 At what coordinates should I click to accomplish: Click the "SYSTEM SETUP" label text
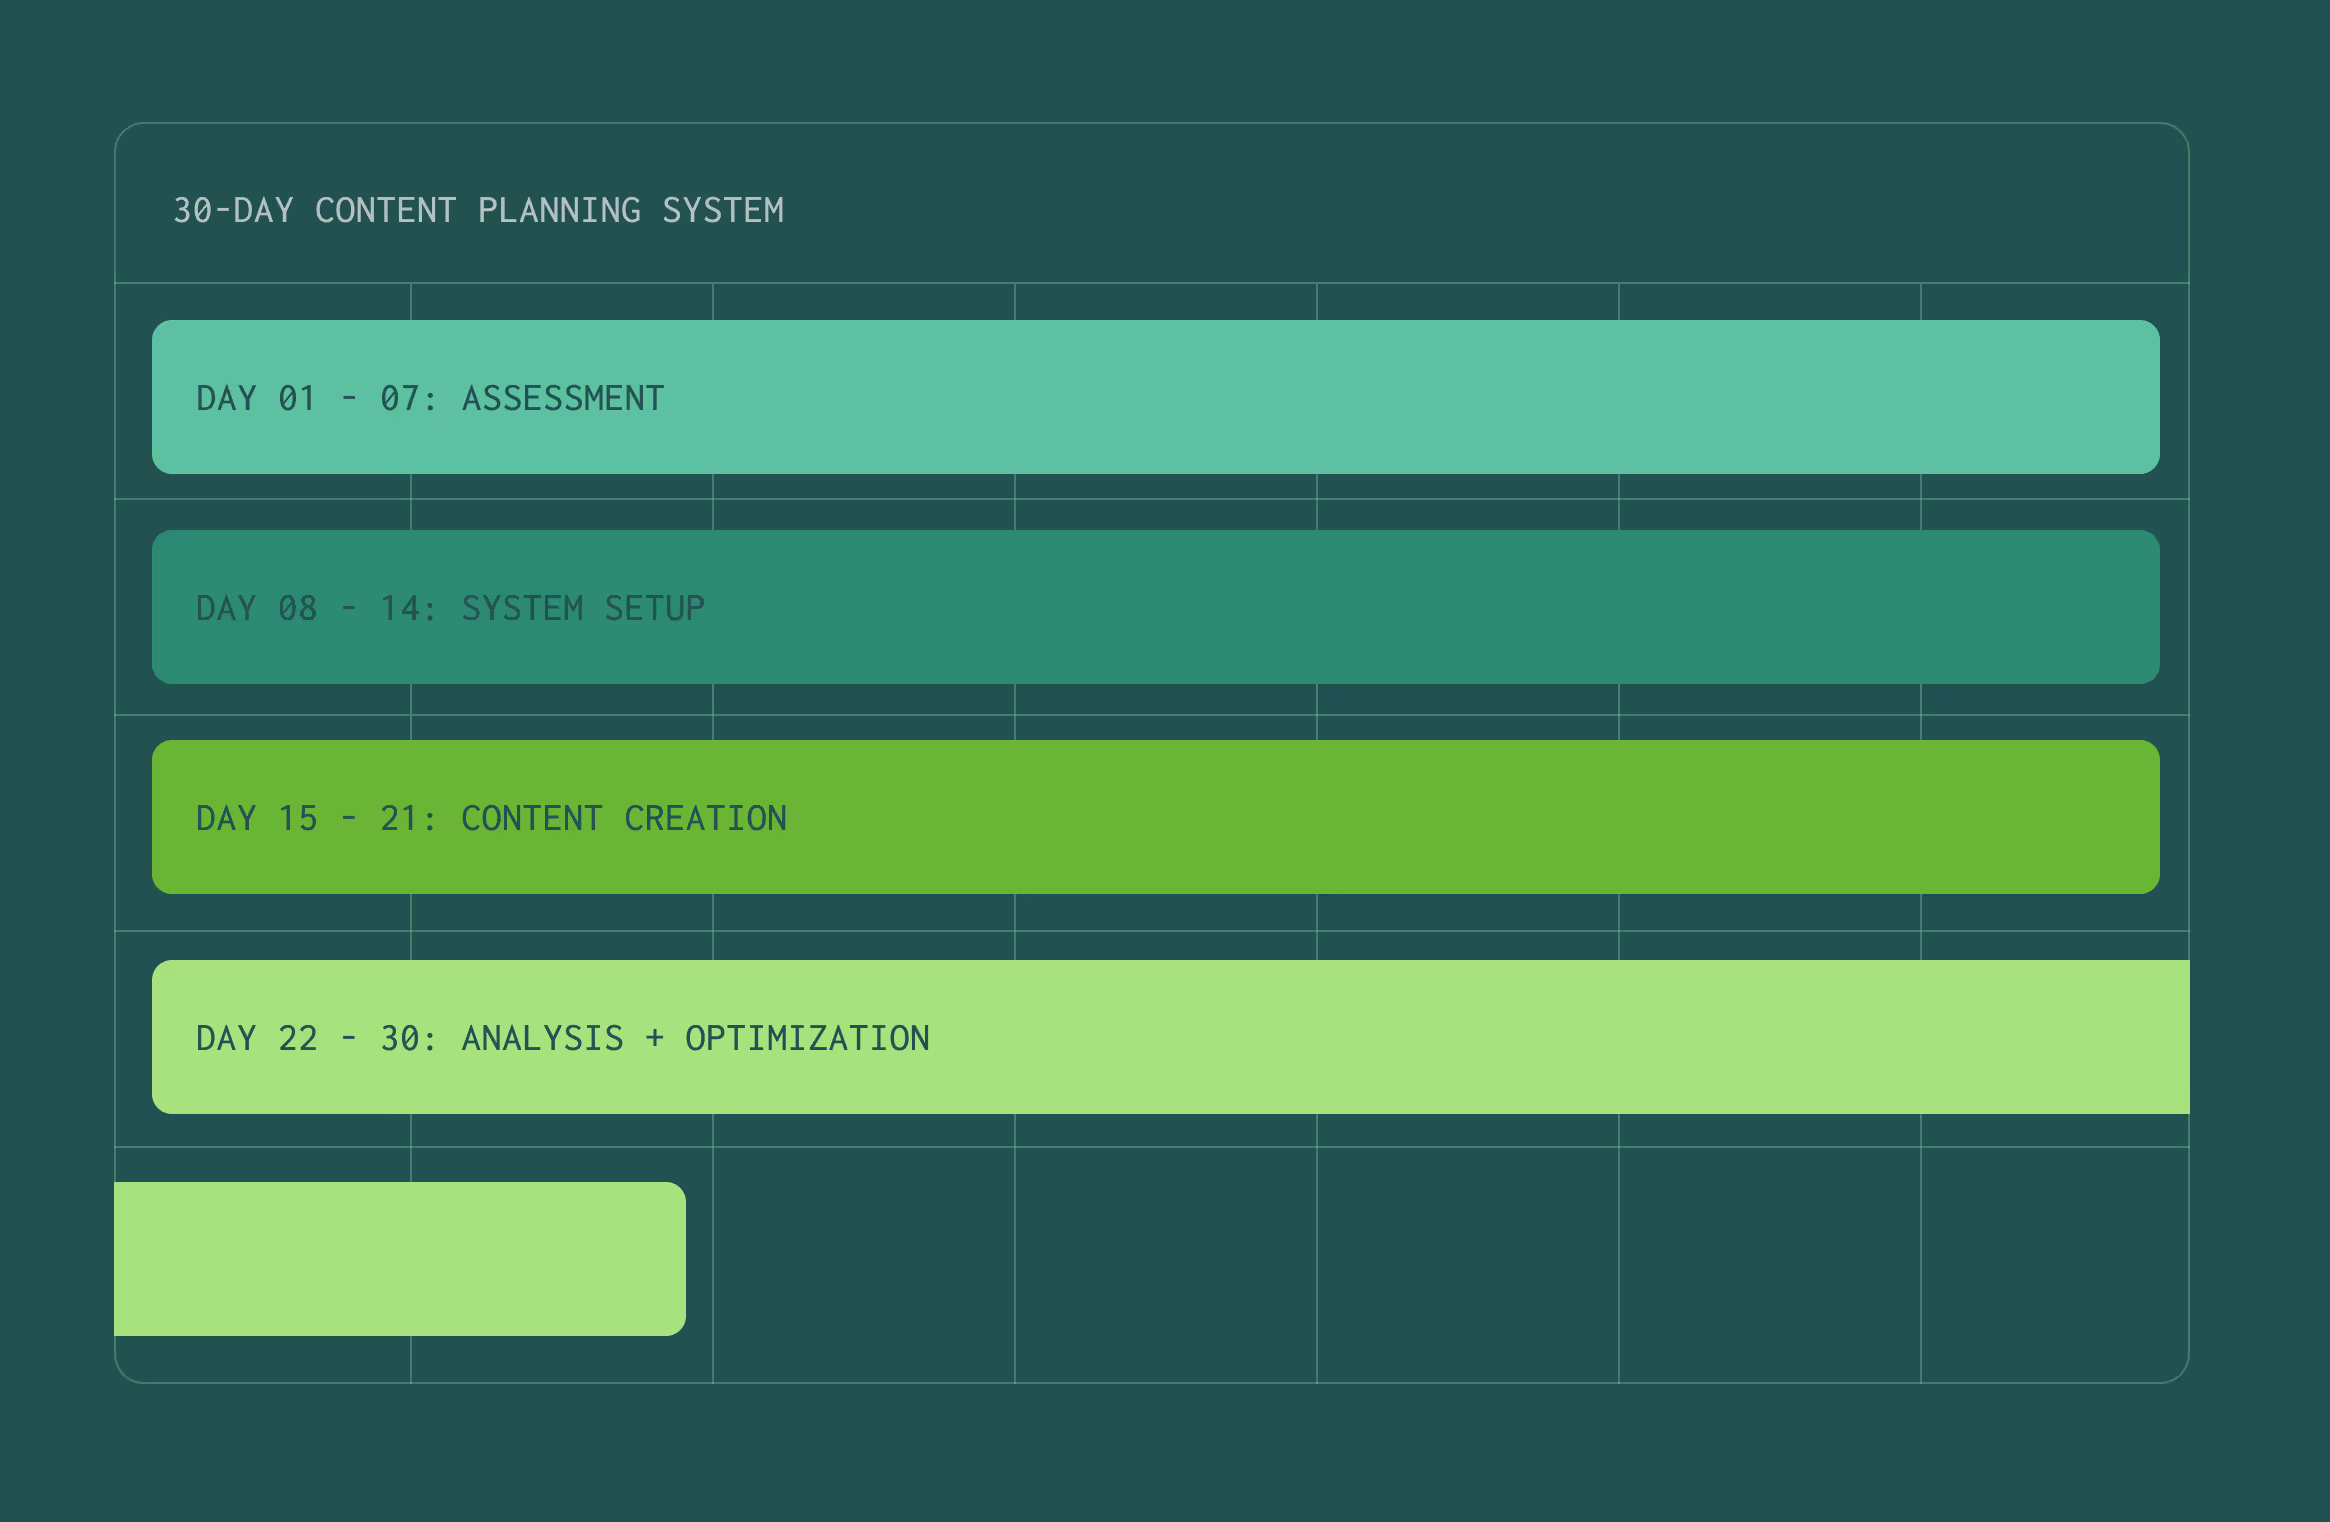point(582,608)
